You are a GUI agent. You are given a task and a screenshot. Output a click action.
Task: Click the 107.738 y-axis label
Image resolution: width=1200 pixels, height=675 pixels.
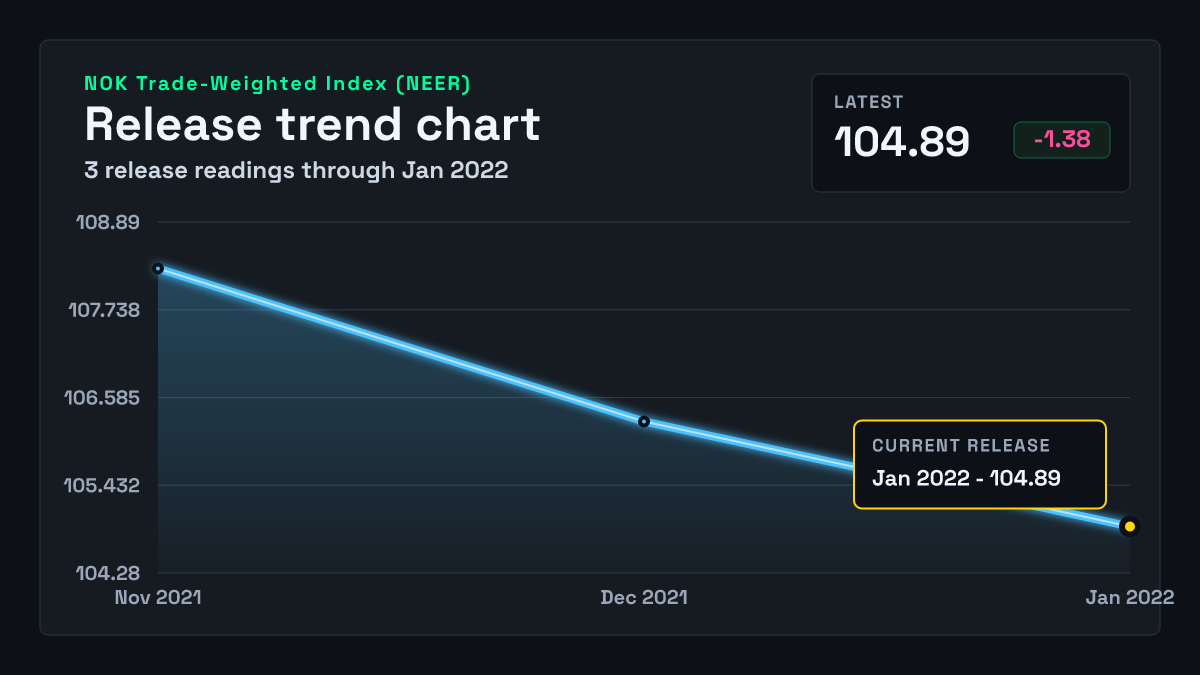pyautogui.click(x=104, y=310)
